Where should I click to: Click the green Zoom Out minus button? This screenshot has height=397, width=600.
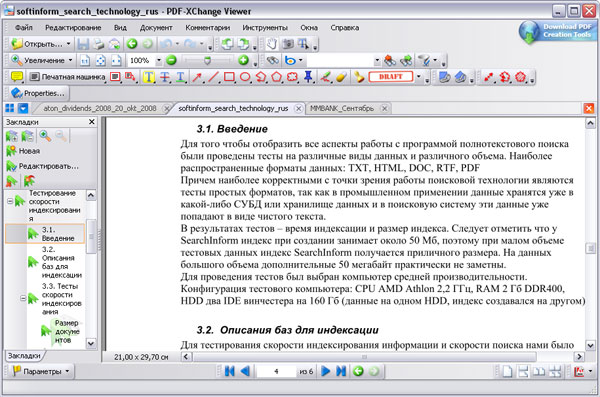[171, 60]
